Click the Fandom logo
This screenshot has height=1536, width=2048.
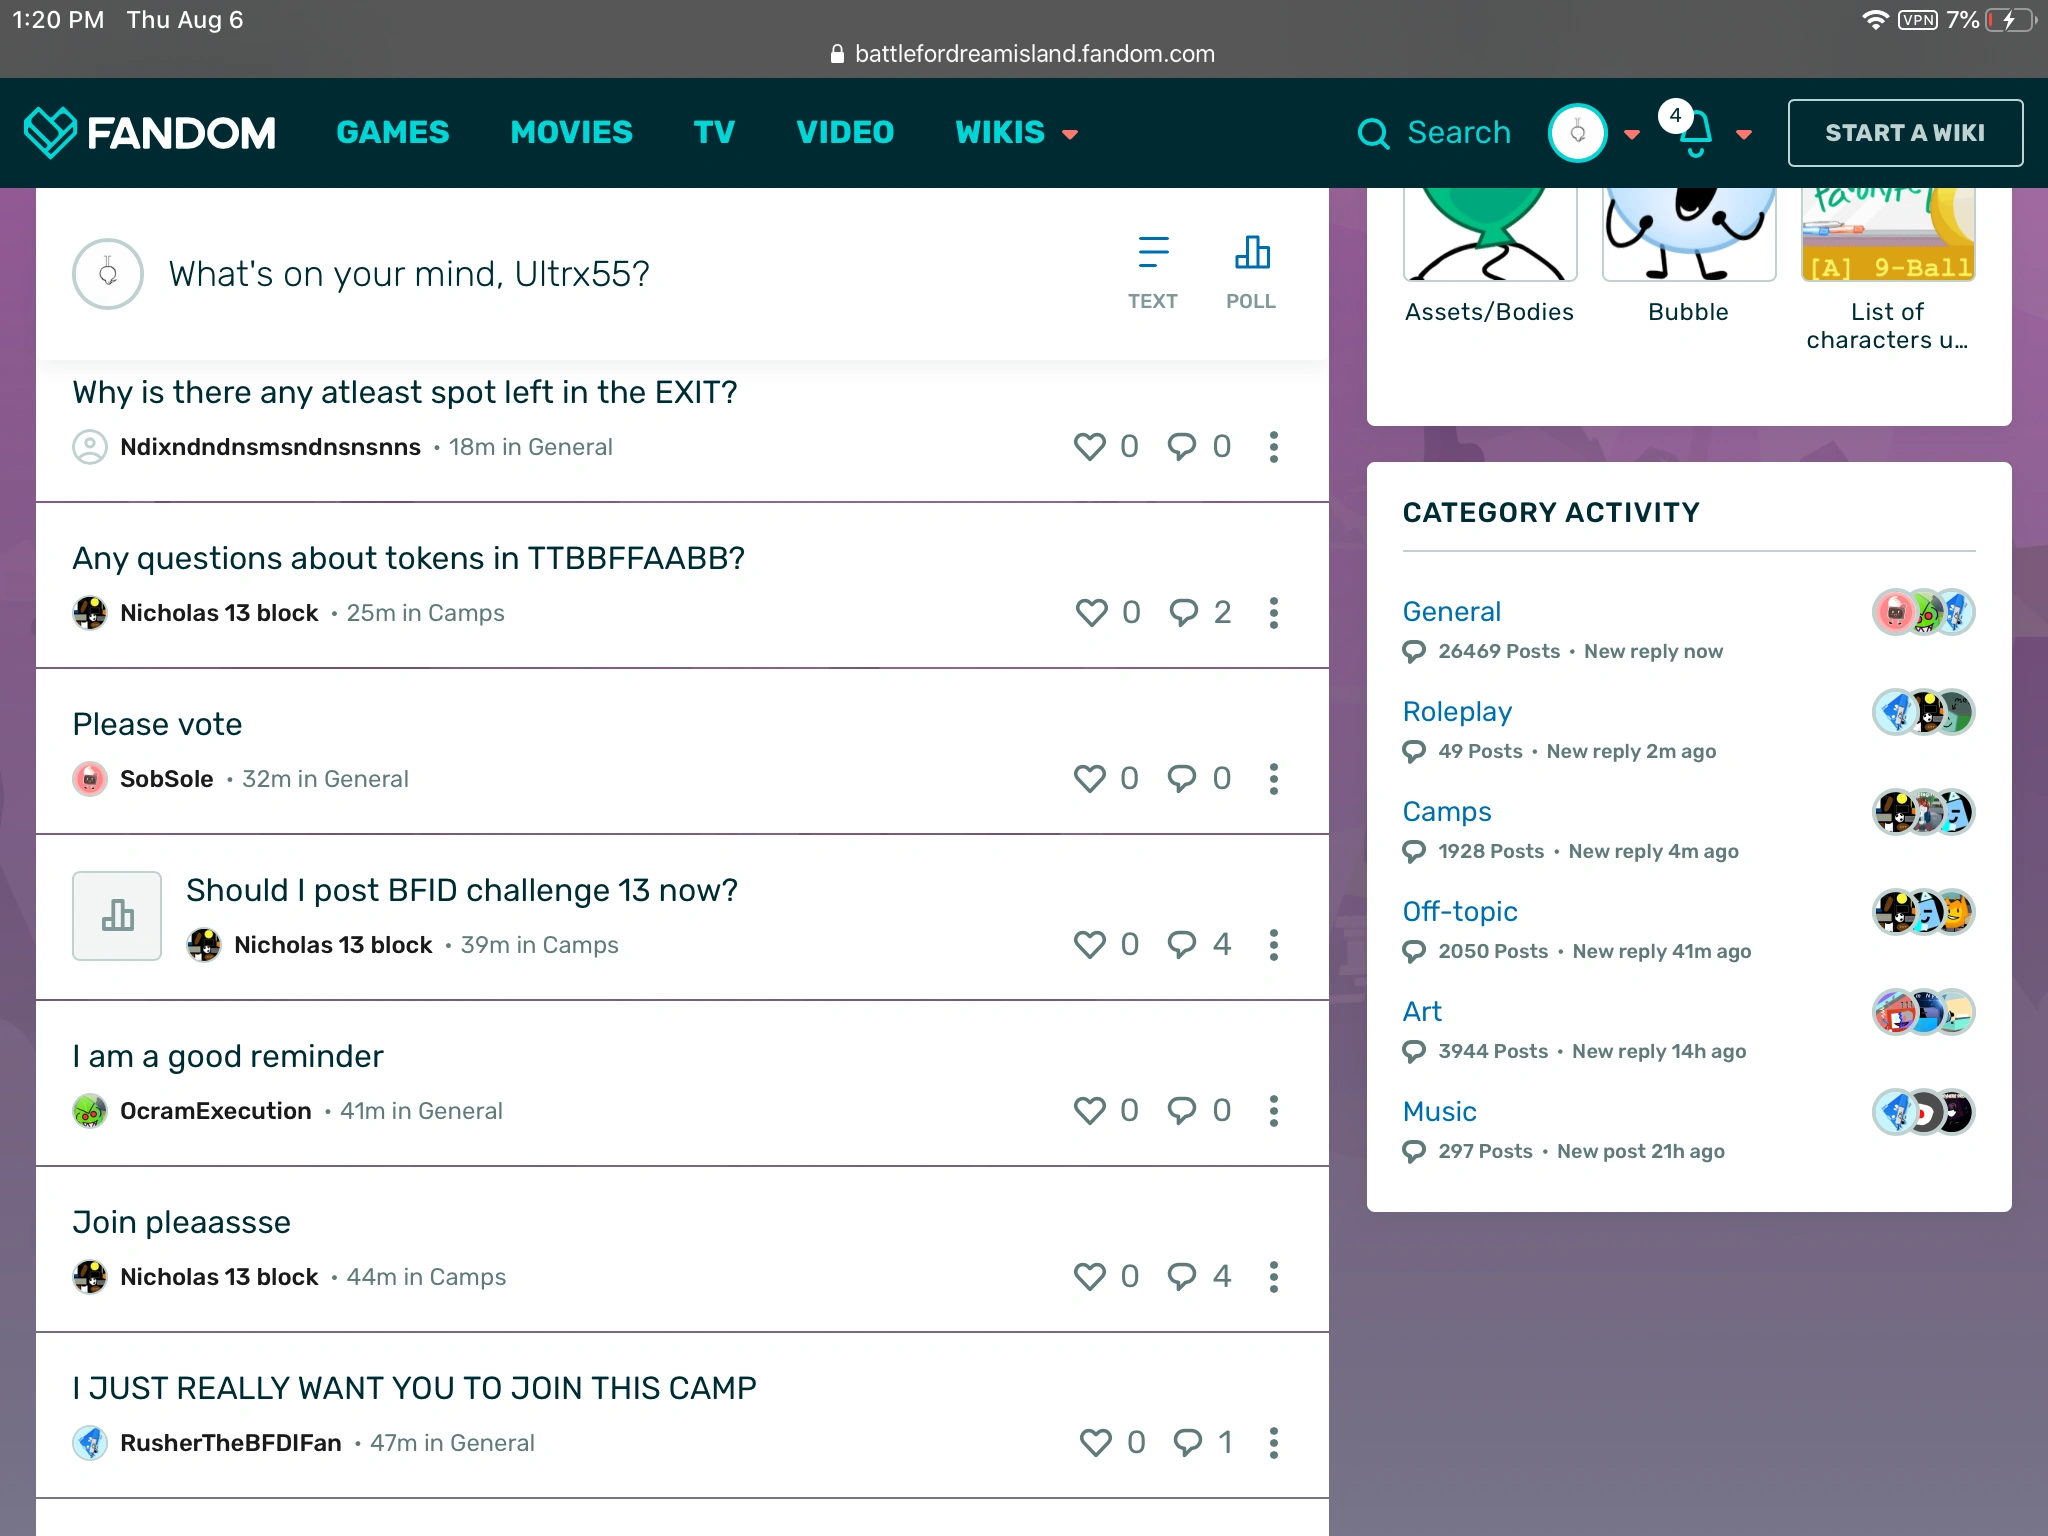(150, 132)
